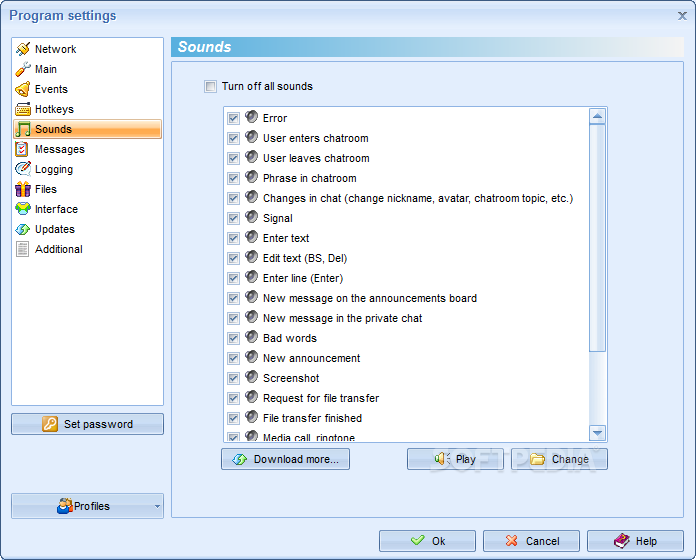Click the Change sound file button

(559, 459)
